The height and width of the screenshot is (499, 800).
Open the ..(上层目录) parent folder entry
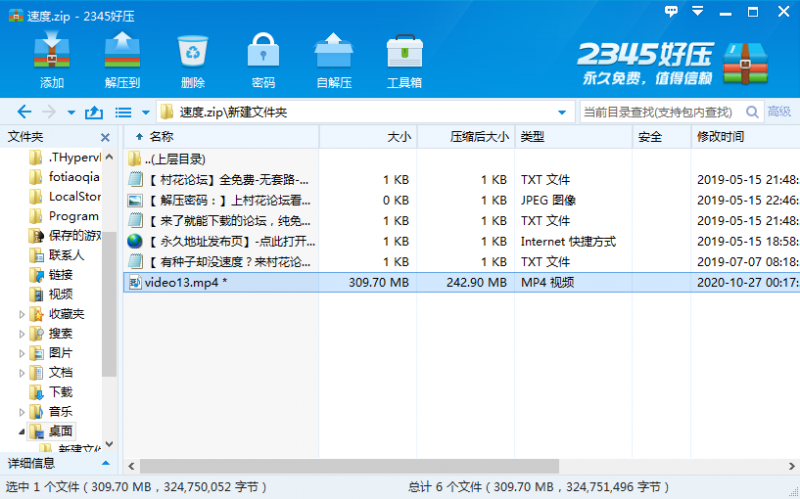coord(175,158)
